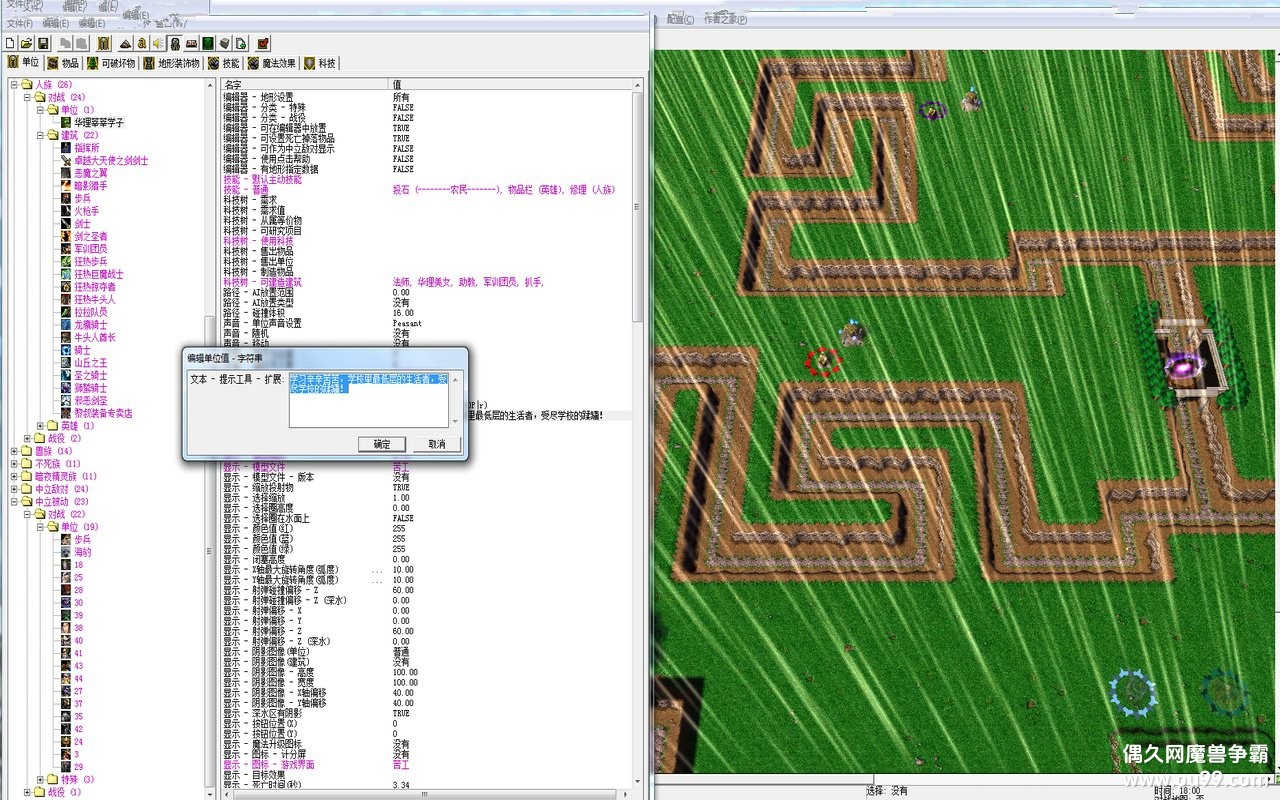Viewport: 1280px width, 800px height.
Task: Select the 科技树 - 可建造建筑 property row
Action: pos(426,282)
